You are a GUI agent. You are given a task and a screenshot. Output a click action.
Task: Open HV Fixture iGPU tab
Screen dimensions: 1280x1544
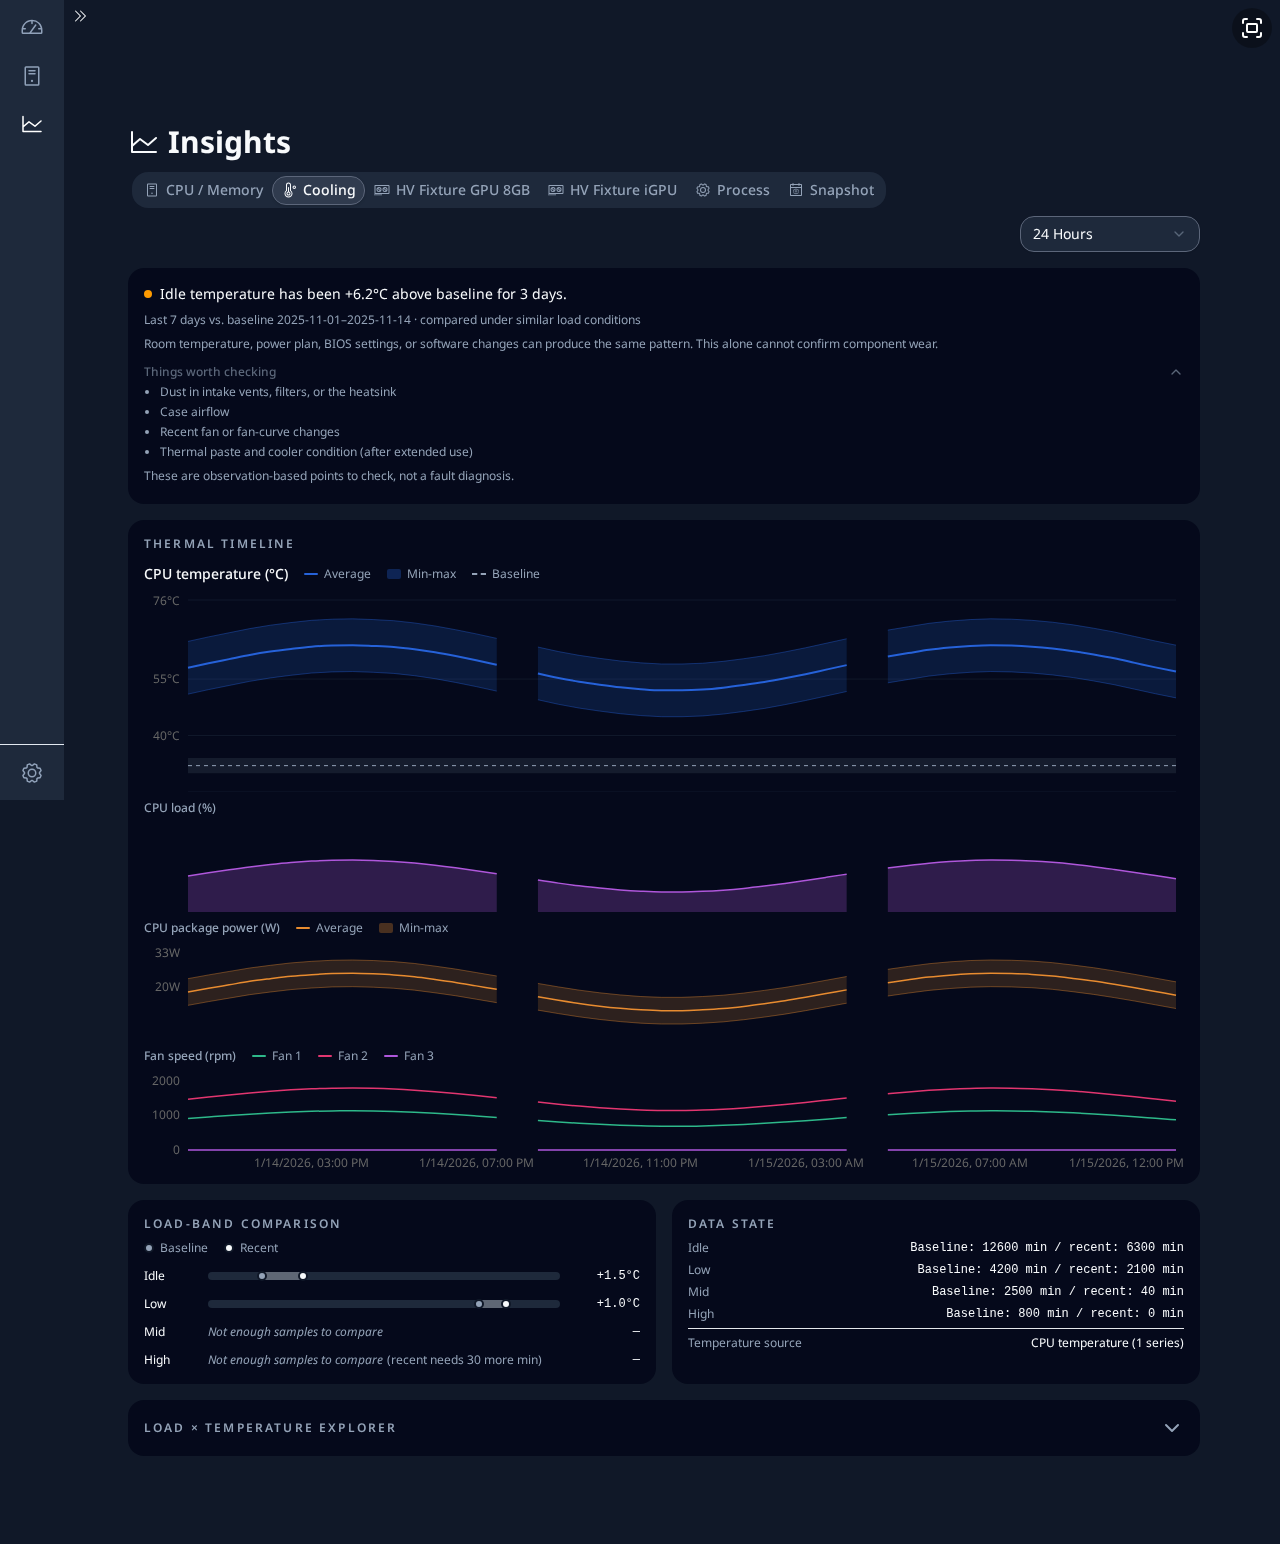click(612, 190)
